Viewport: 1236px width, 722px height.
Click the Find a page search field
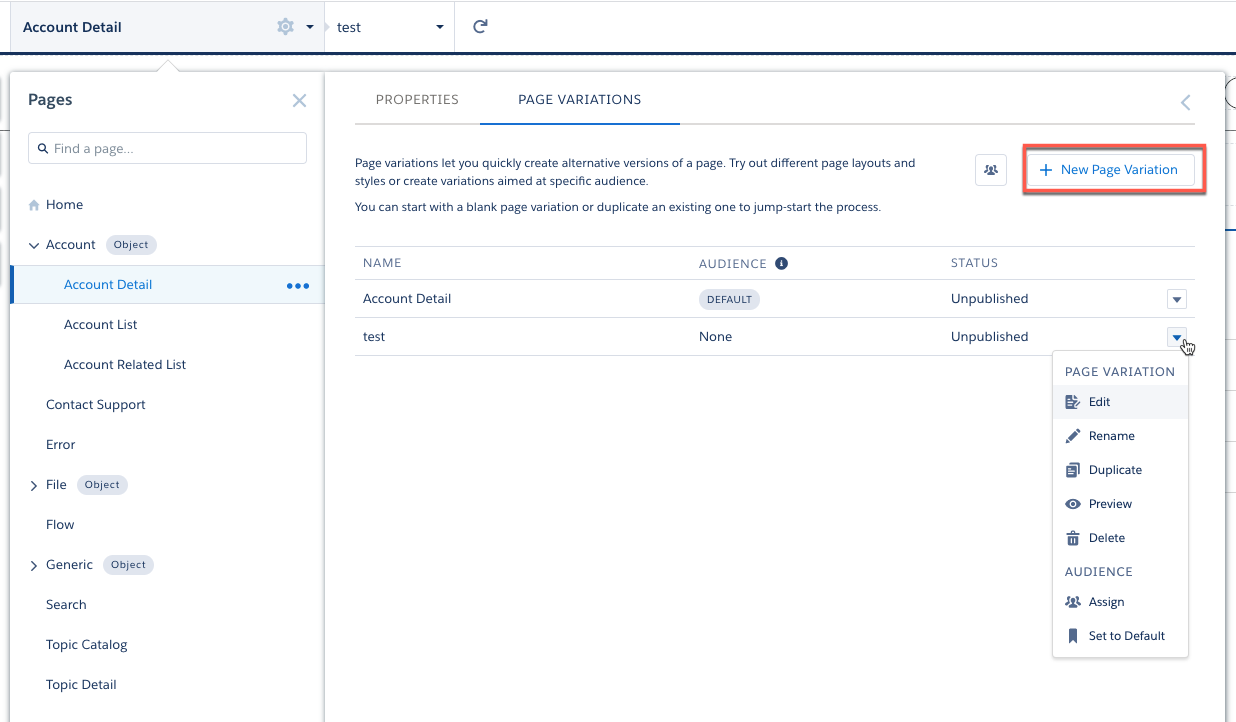167,149
